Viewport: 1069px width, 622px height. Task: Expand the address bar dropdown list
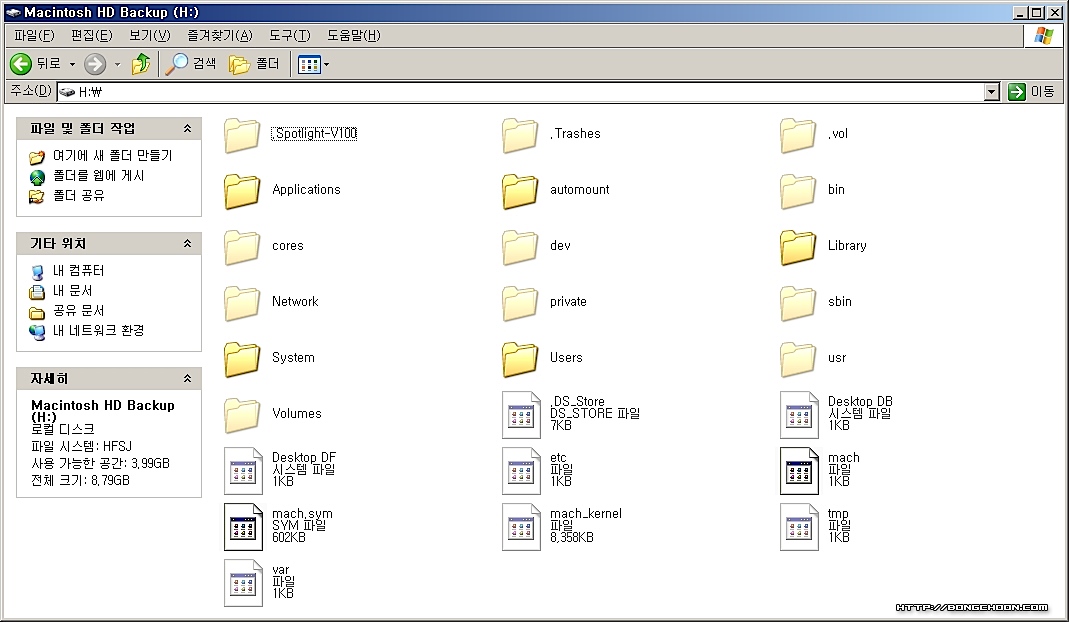992,91
